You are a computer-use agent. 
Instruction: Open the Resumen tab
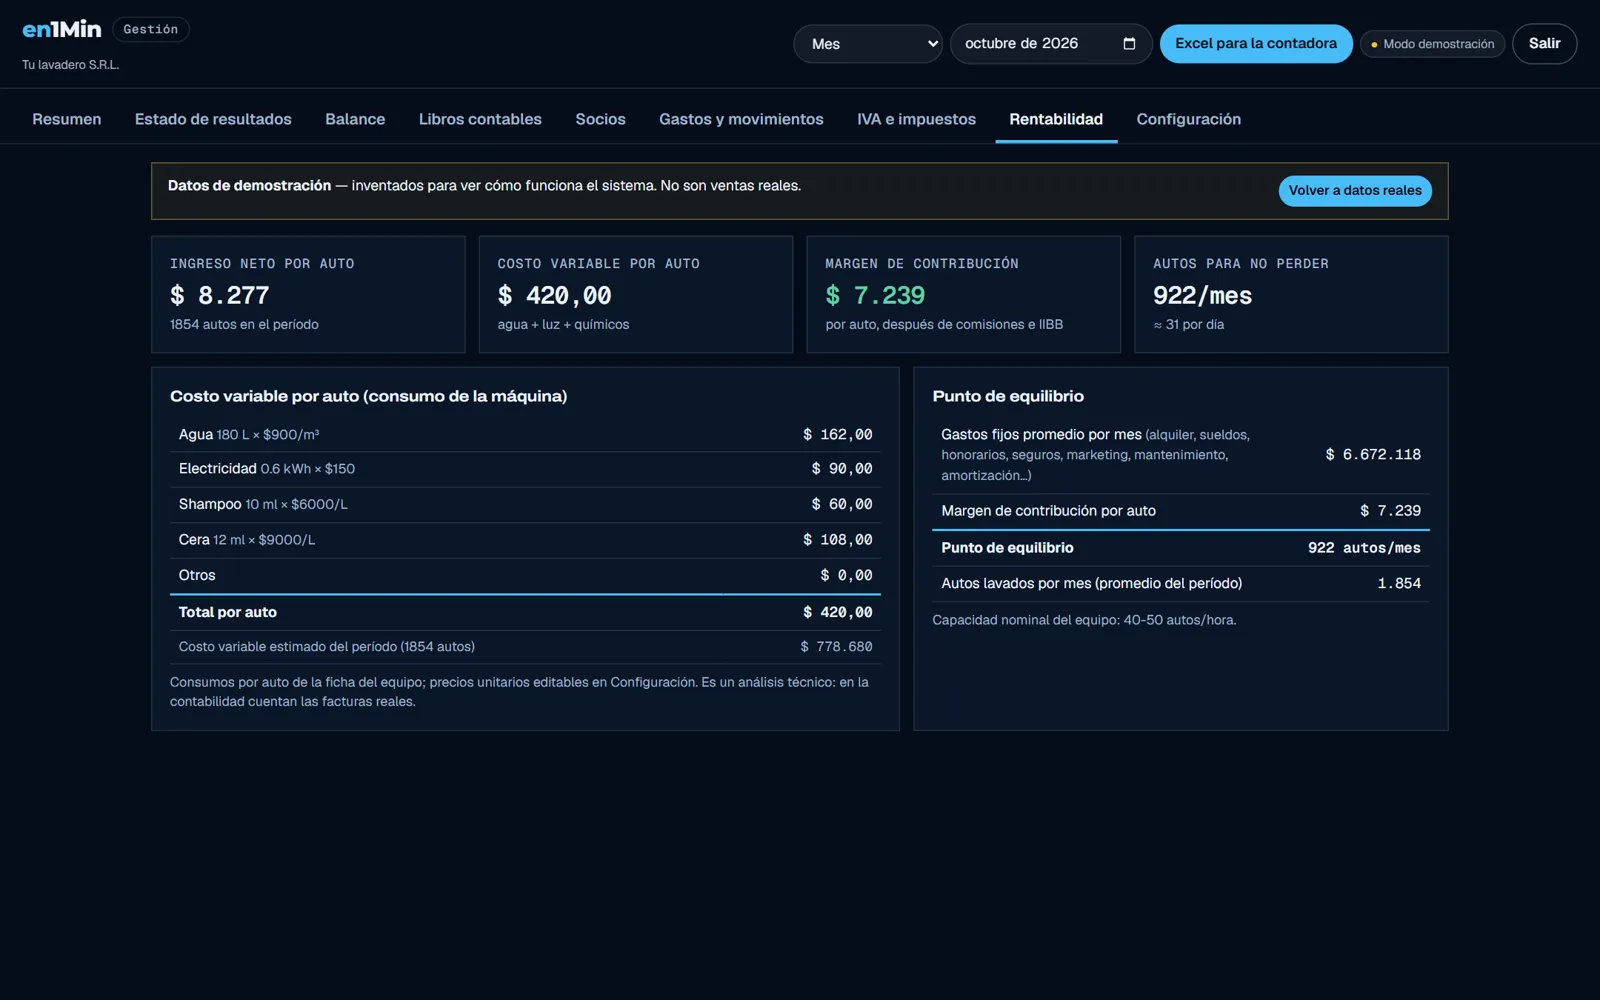point(67,119)
